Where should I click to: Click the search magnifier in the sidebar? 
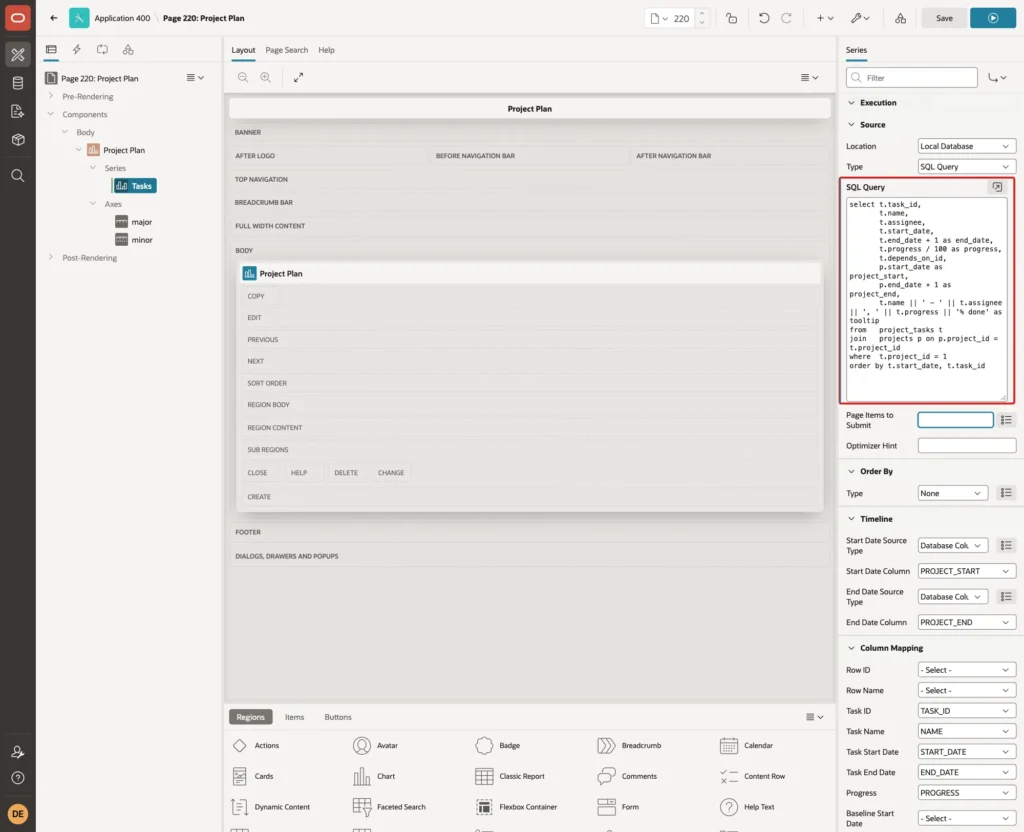(x=18, y=175)
